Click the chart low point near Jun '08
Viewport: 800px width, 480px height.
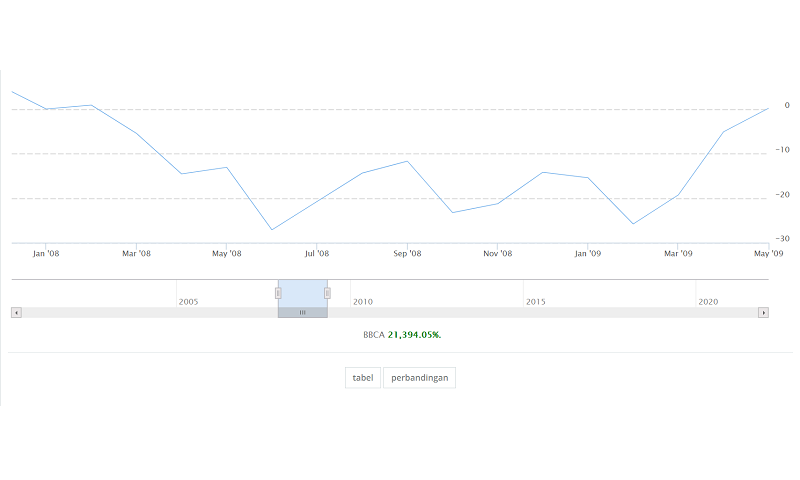click(272, 230)
